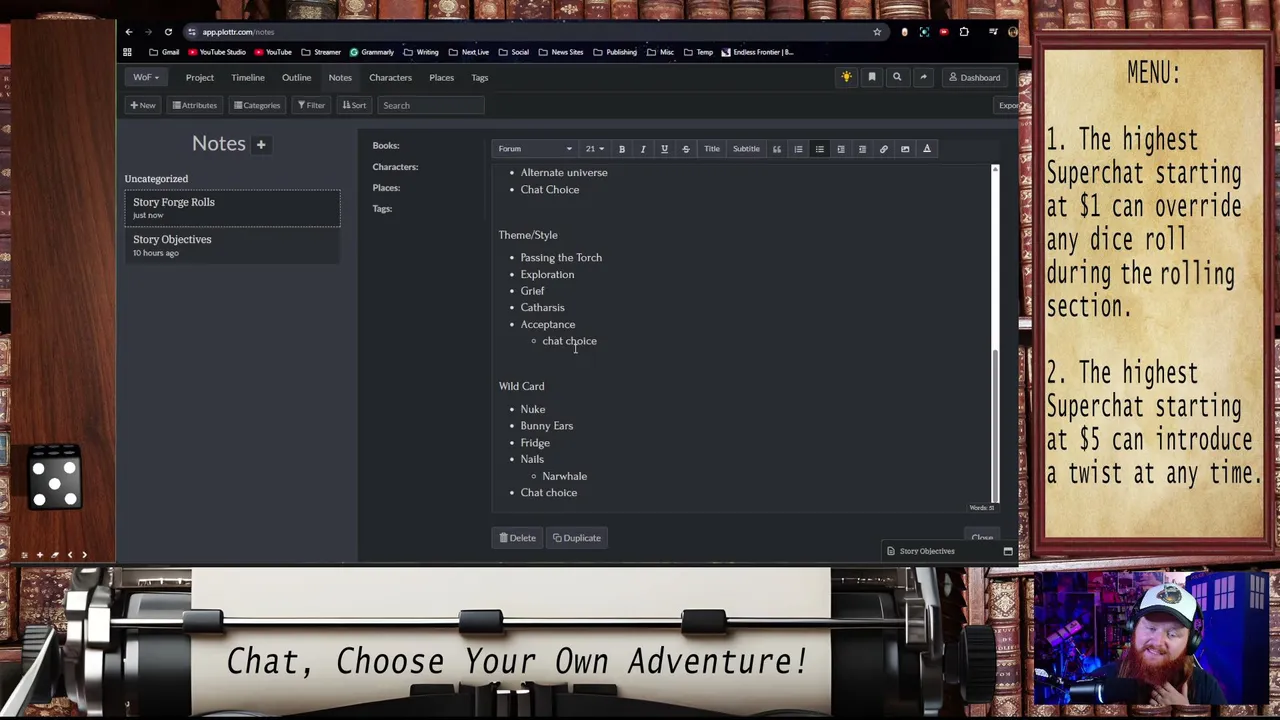Edit the Places field of the note
This screenshot has height=720, width=1280.
pos(386,188)
